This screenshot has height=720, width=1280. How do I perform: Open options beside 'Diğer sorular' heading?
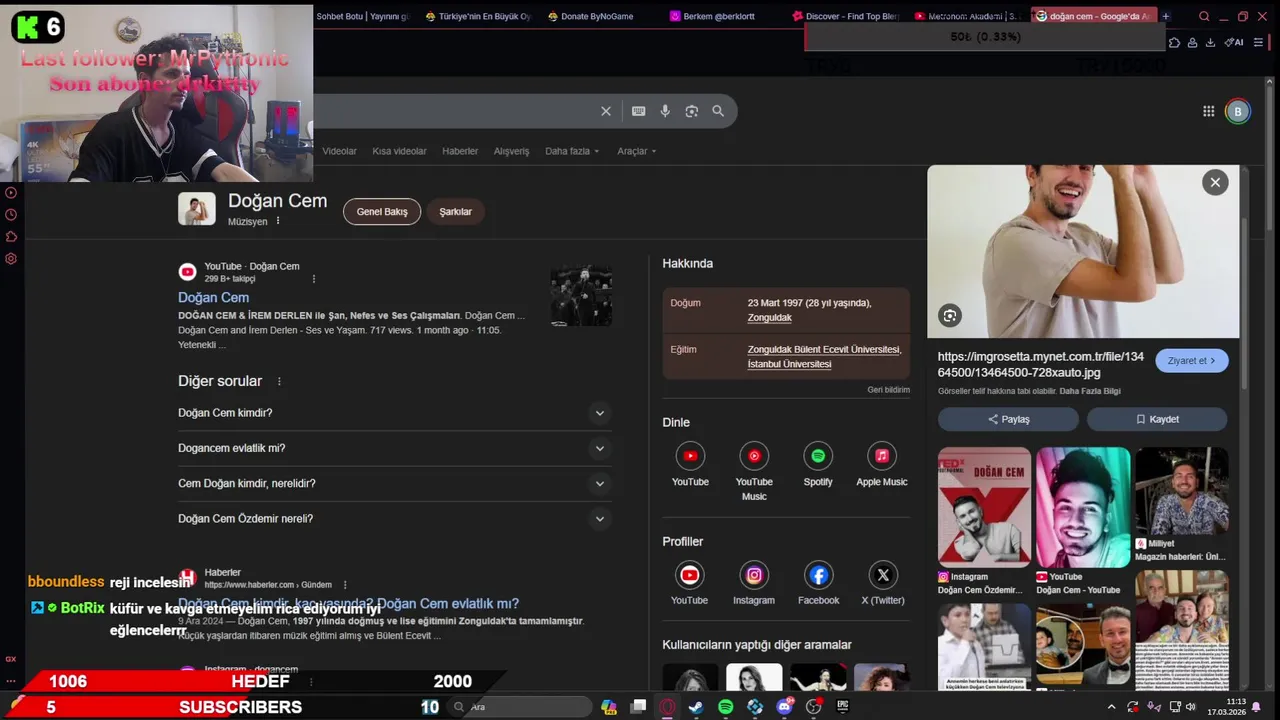pyautogui.click(x=279, y=381)
